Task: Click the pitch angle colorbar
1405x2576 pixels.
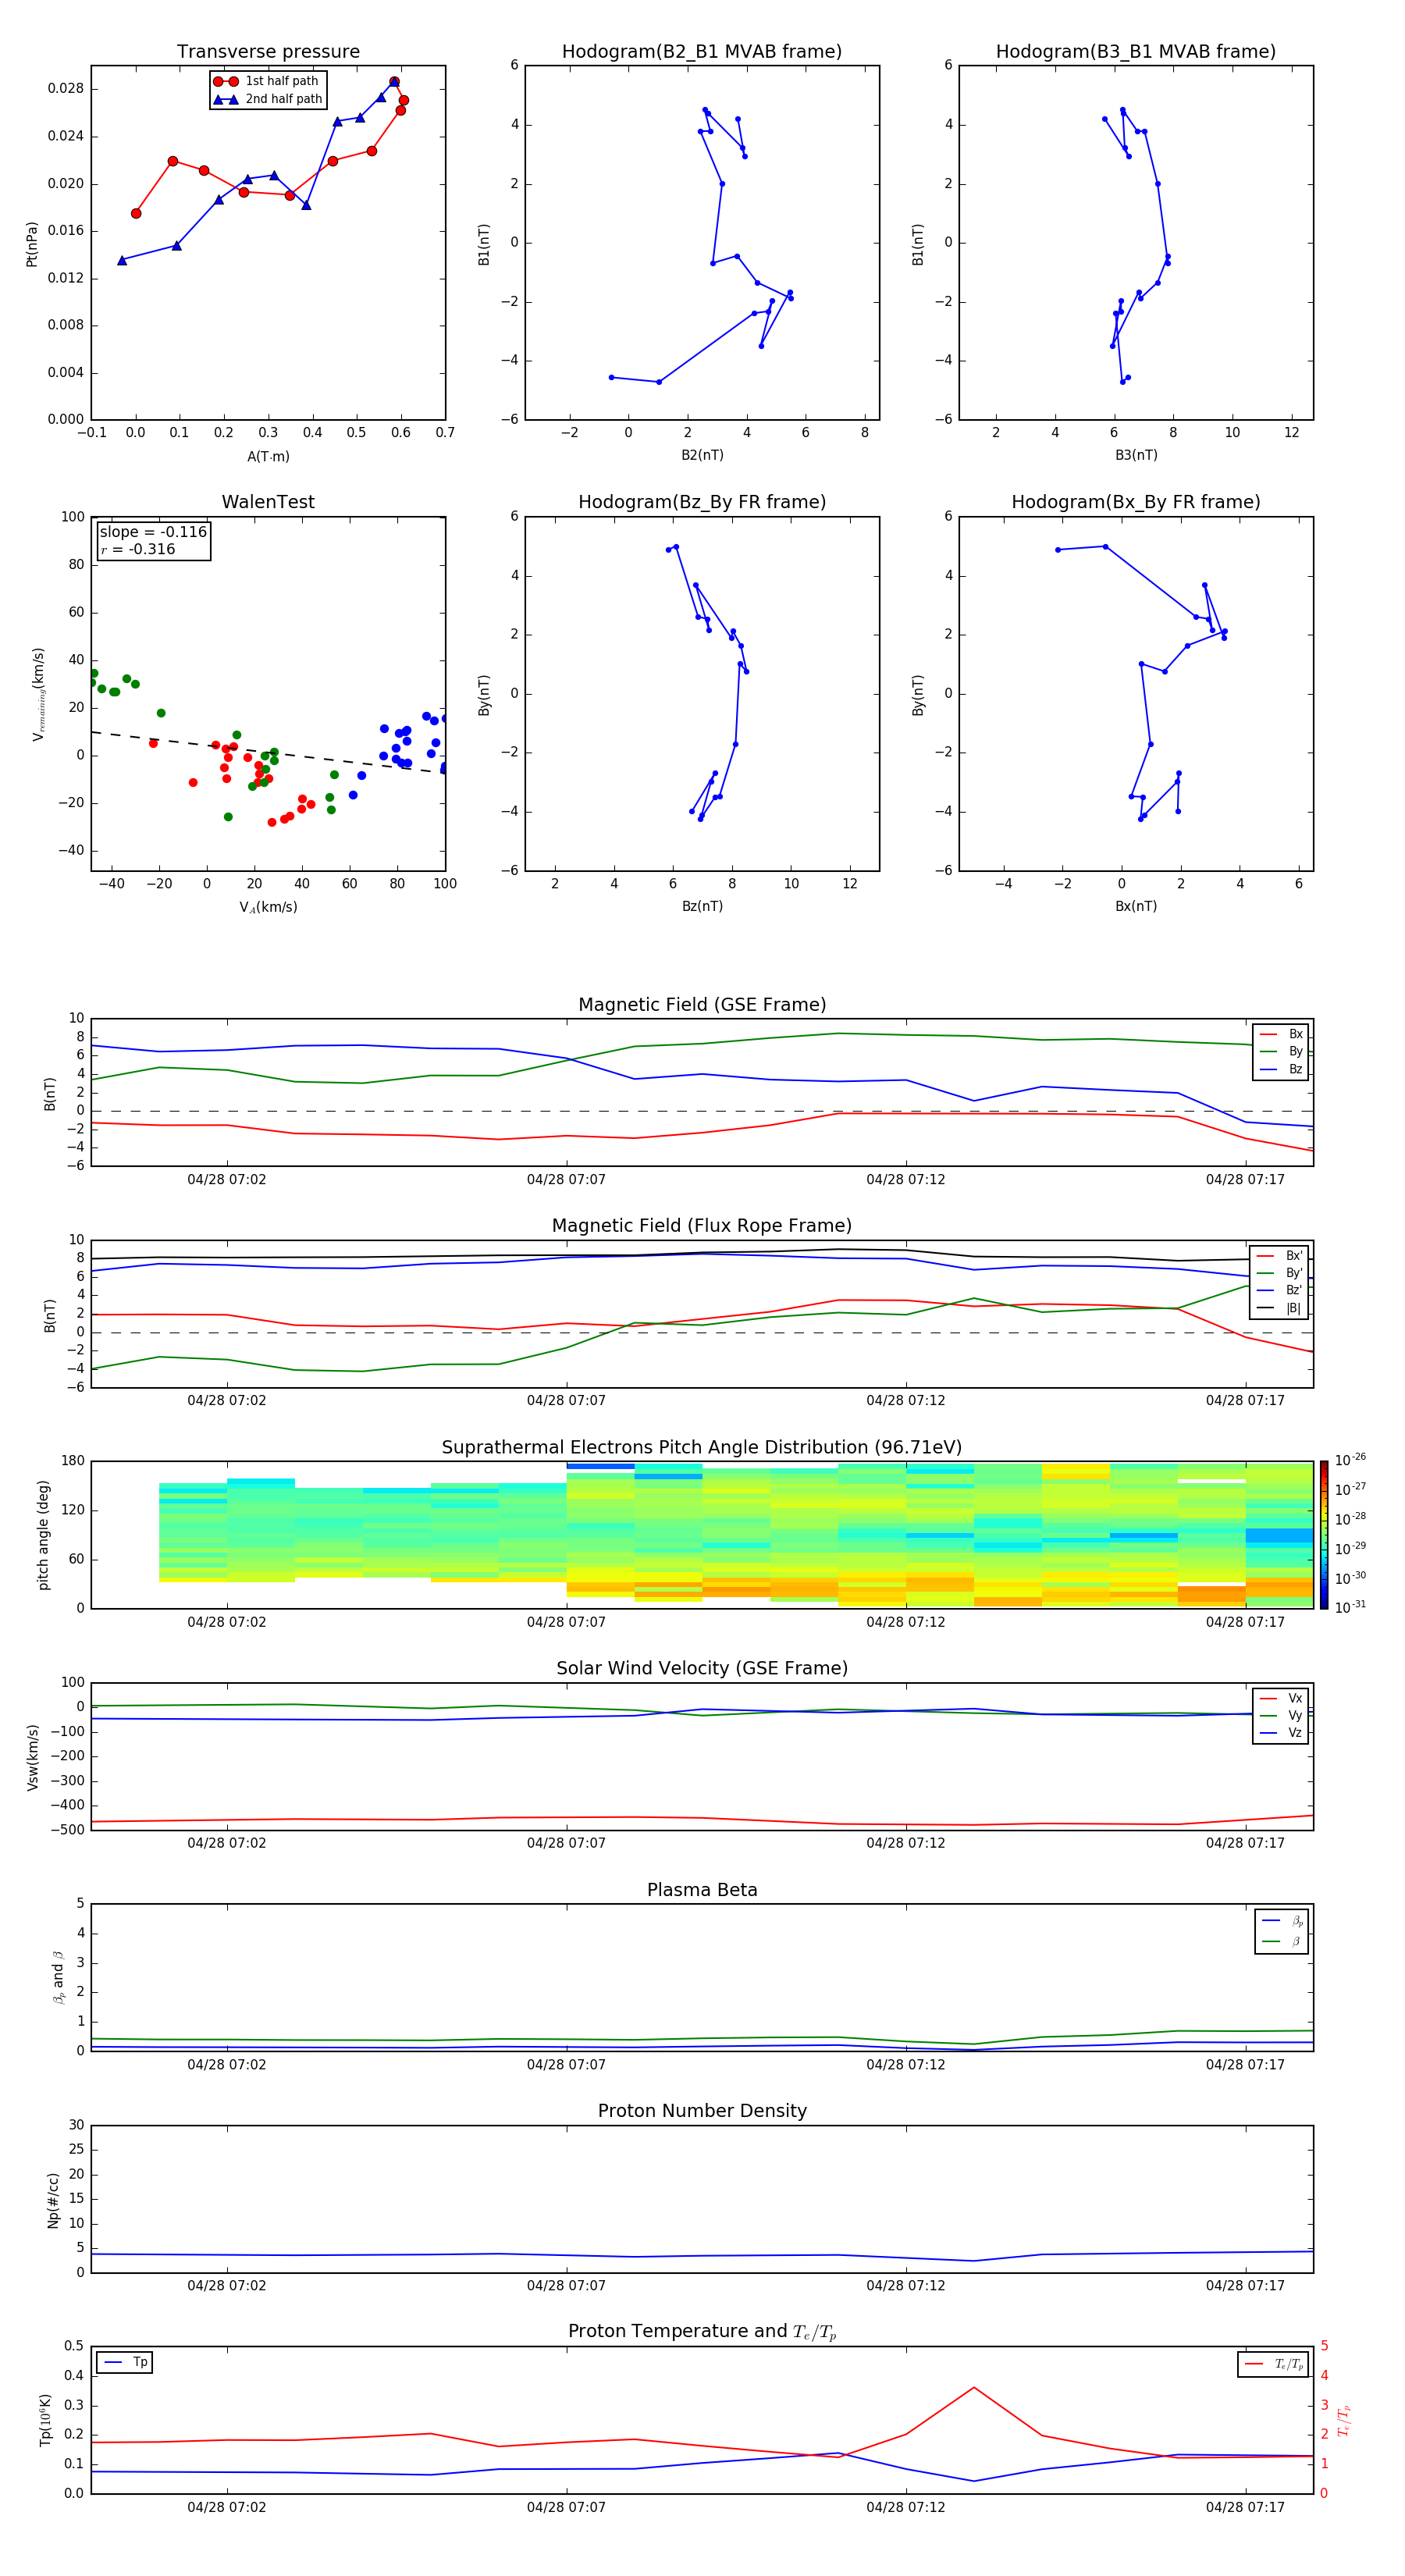Action: 1324,1535
